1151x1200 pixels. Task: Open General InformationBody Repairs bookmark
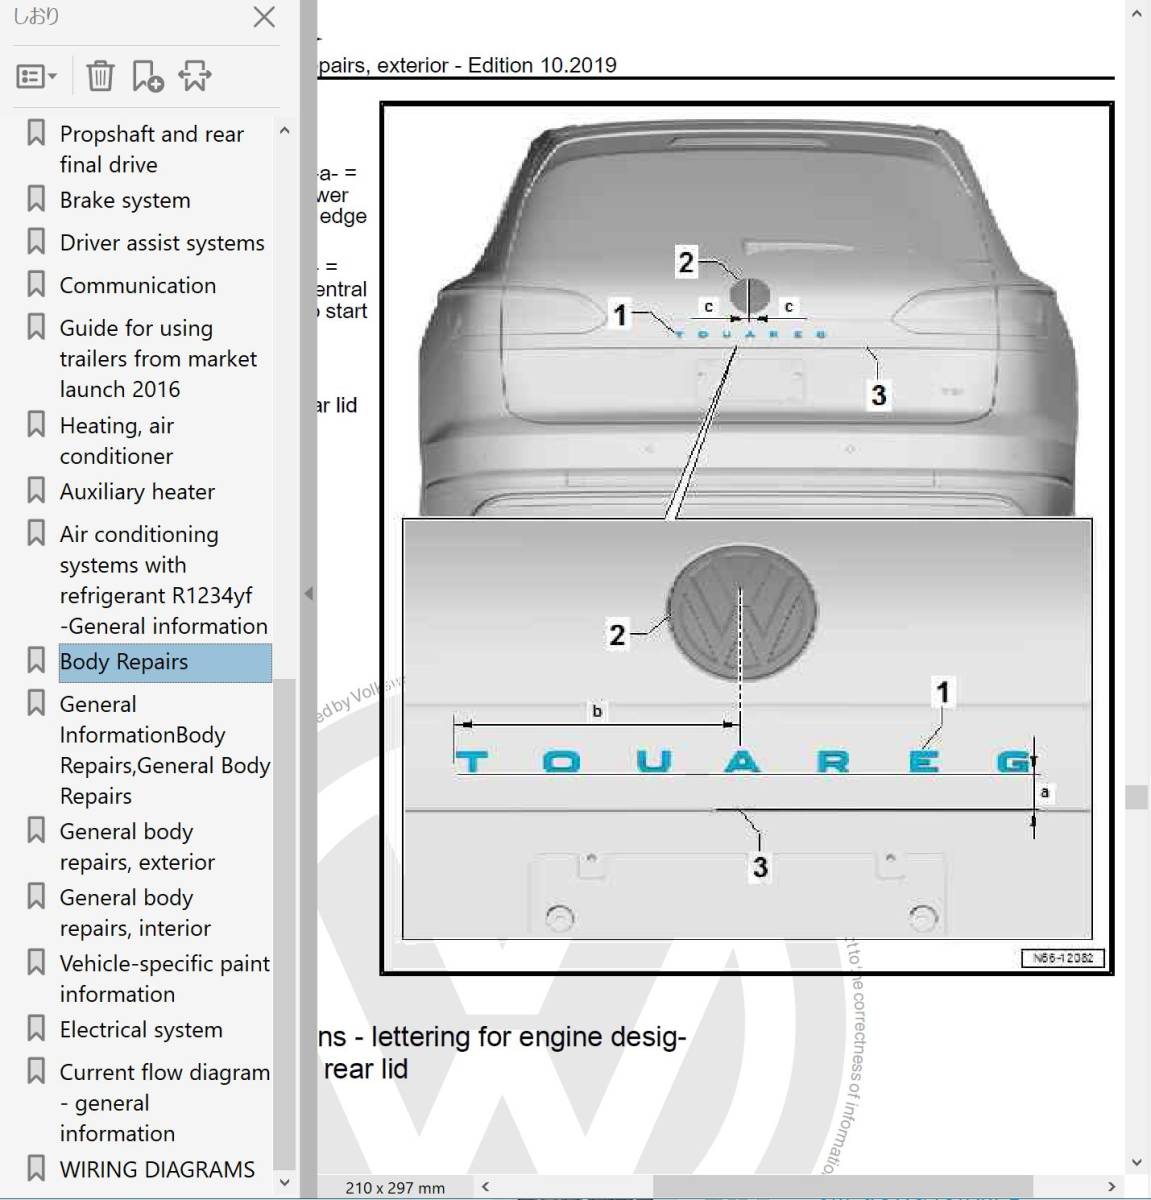coord(165,750)
